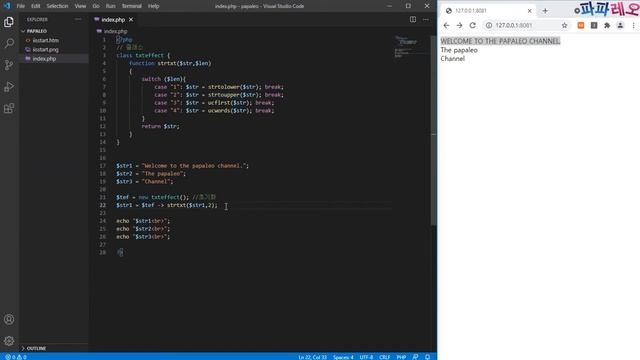Open the Accounts menu icon
Image resolution: width=640 pixels, height=360 pixels.
(x=9, y=319)
